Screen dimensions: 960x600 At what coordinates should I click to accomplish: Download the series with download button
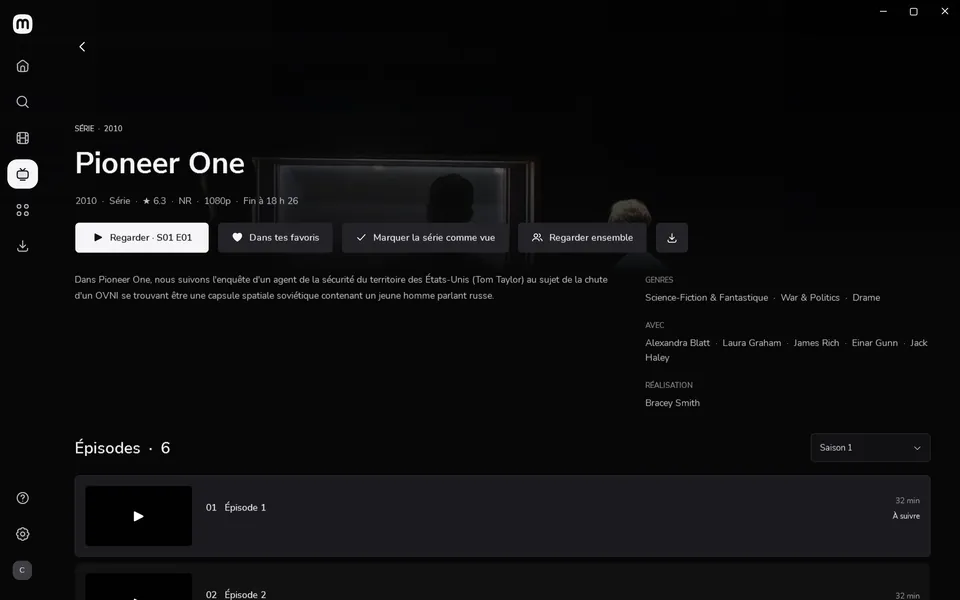[x=672, y=238]
